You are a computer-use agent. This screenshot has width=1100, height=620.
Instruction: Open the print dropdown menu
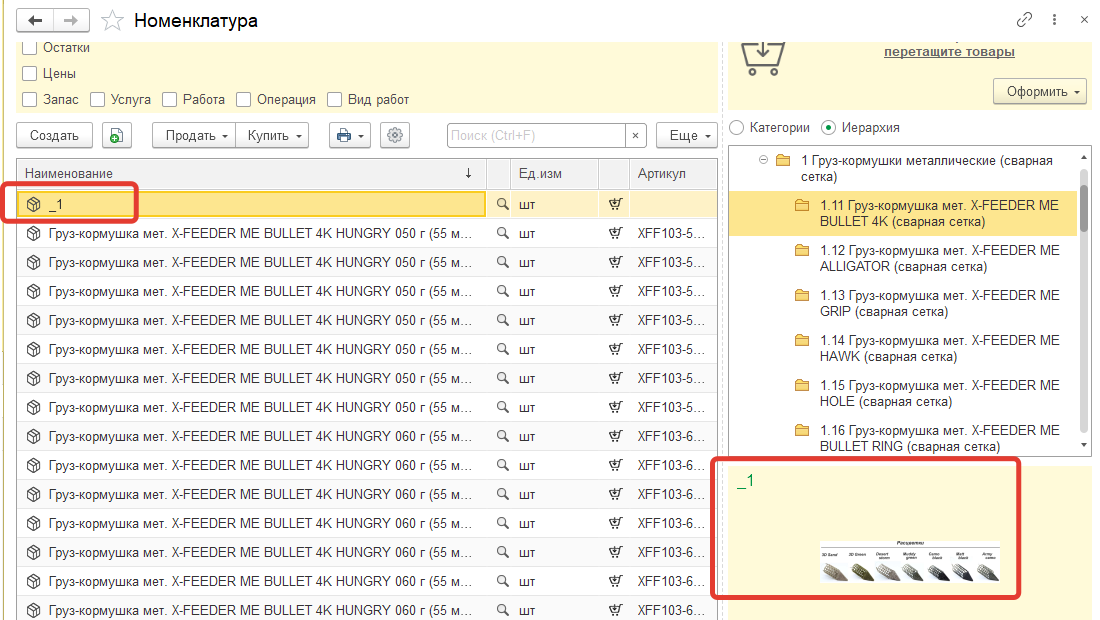[349, 135]
